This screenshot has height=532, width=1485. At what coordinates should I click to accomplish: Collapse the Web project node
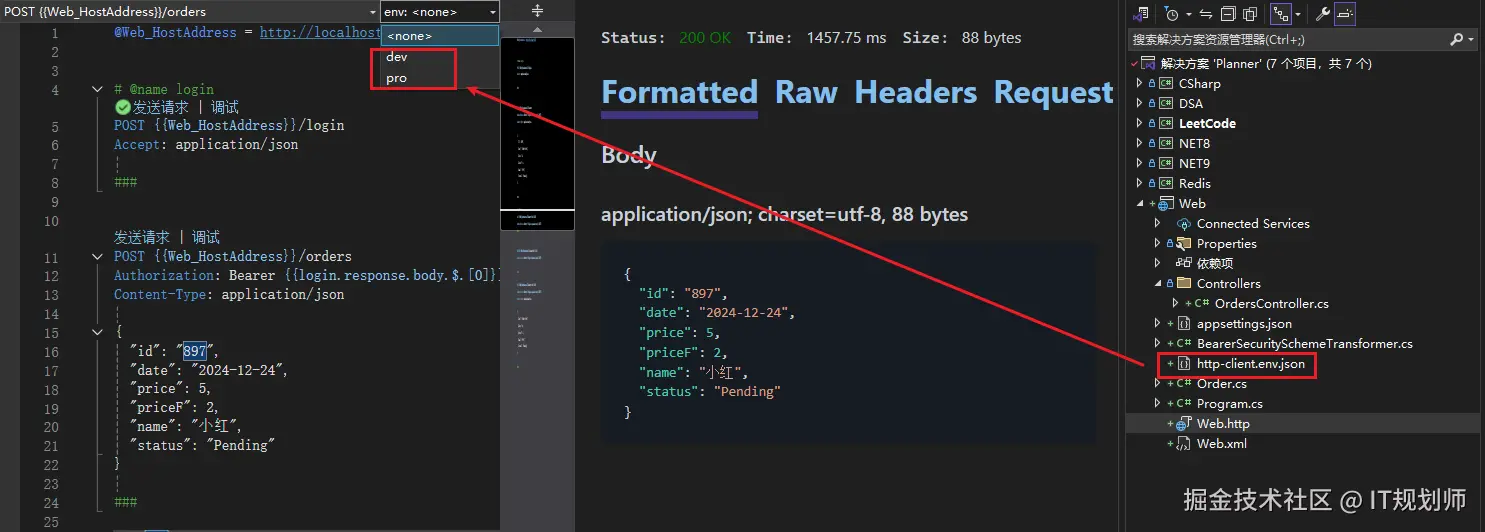(1139, 203)
